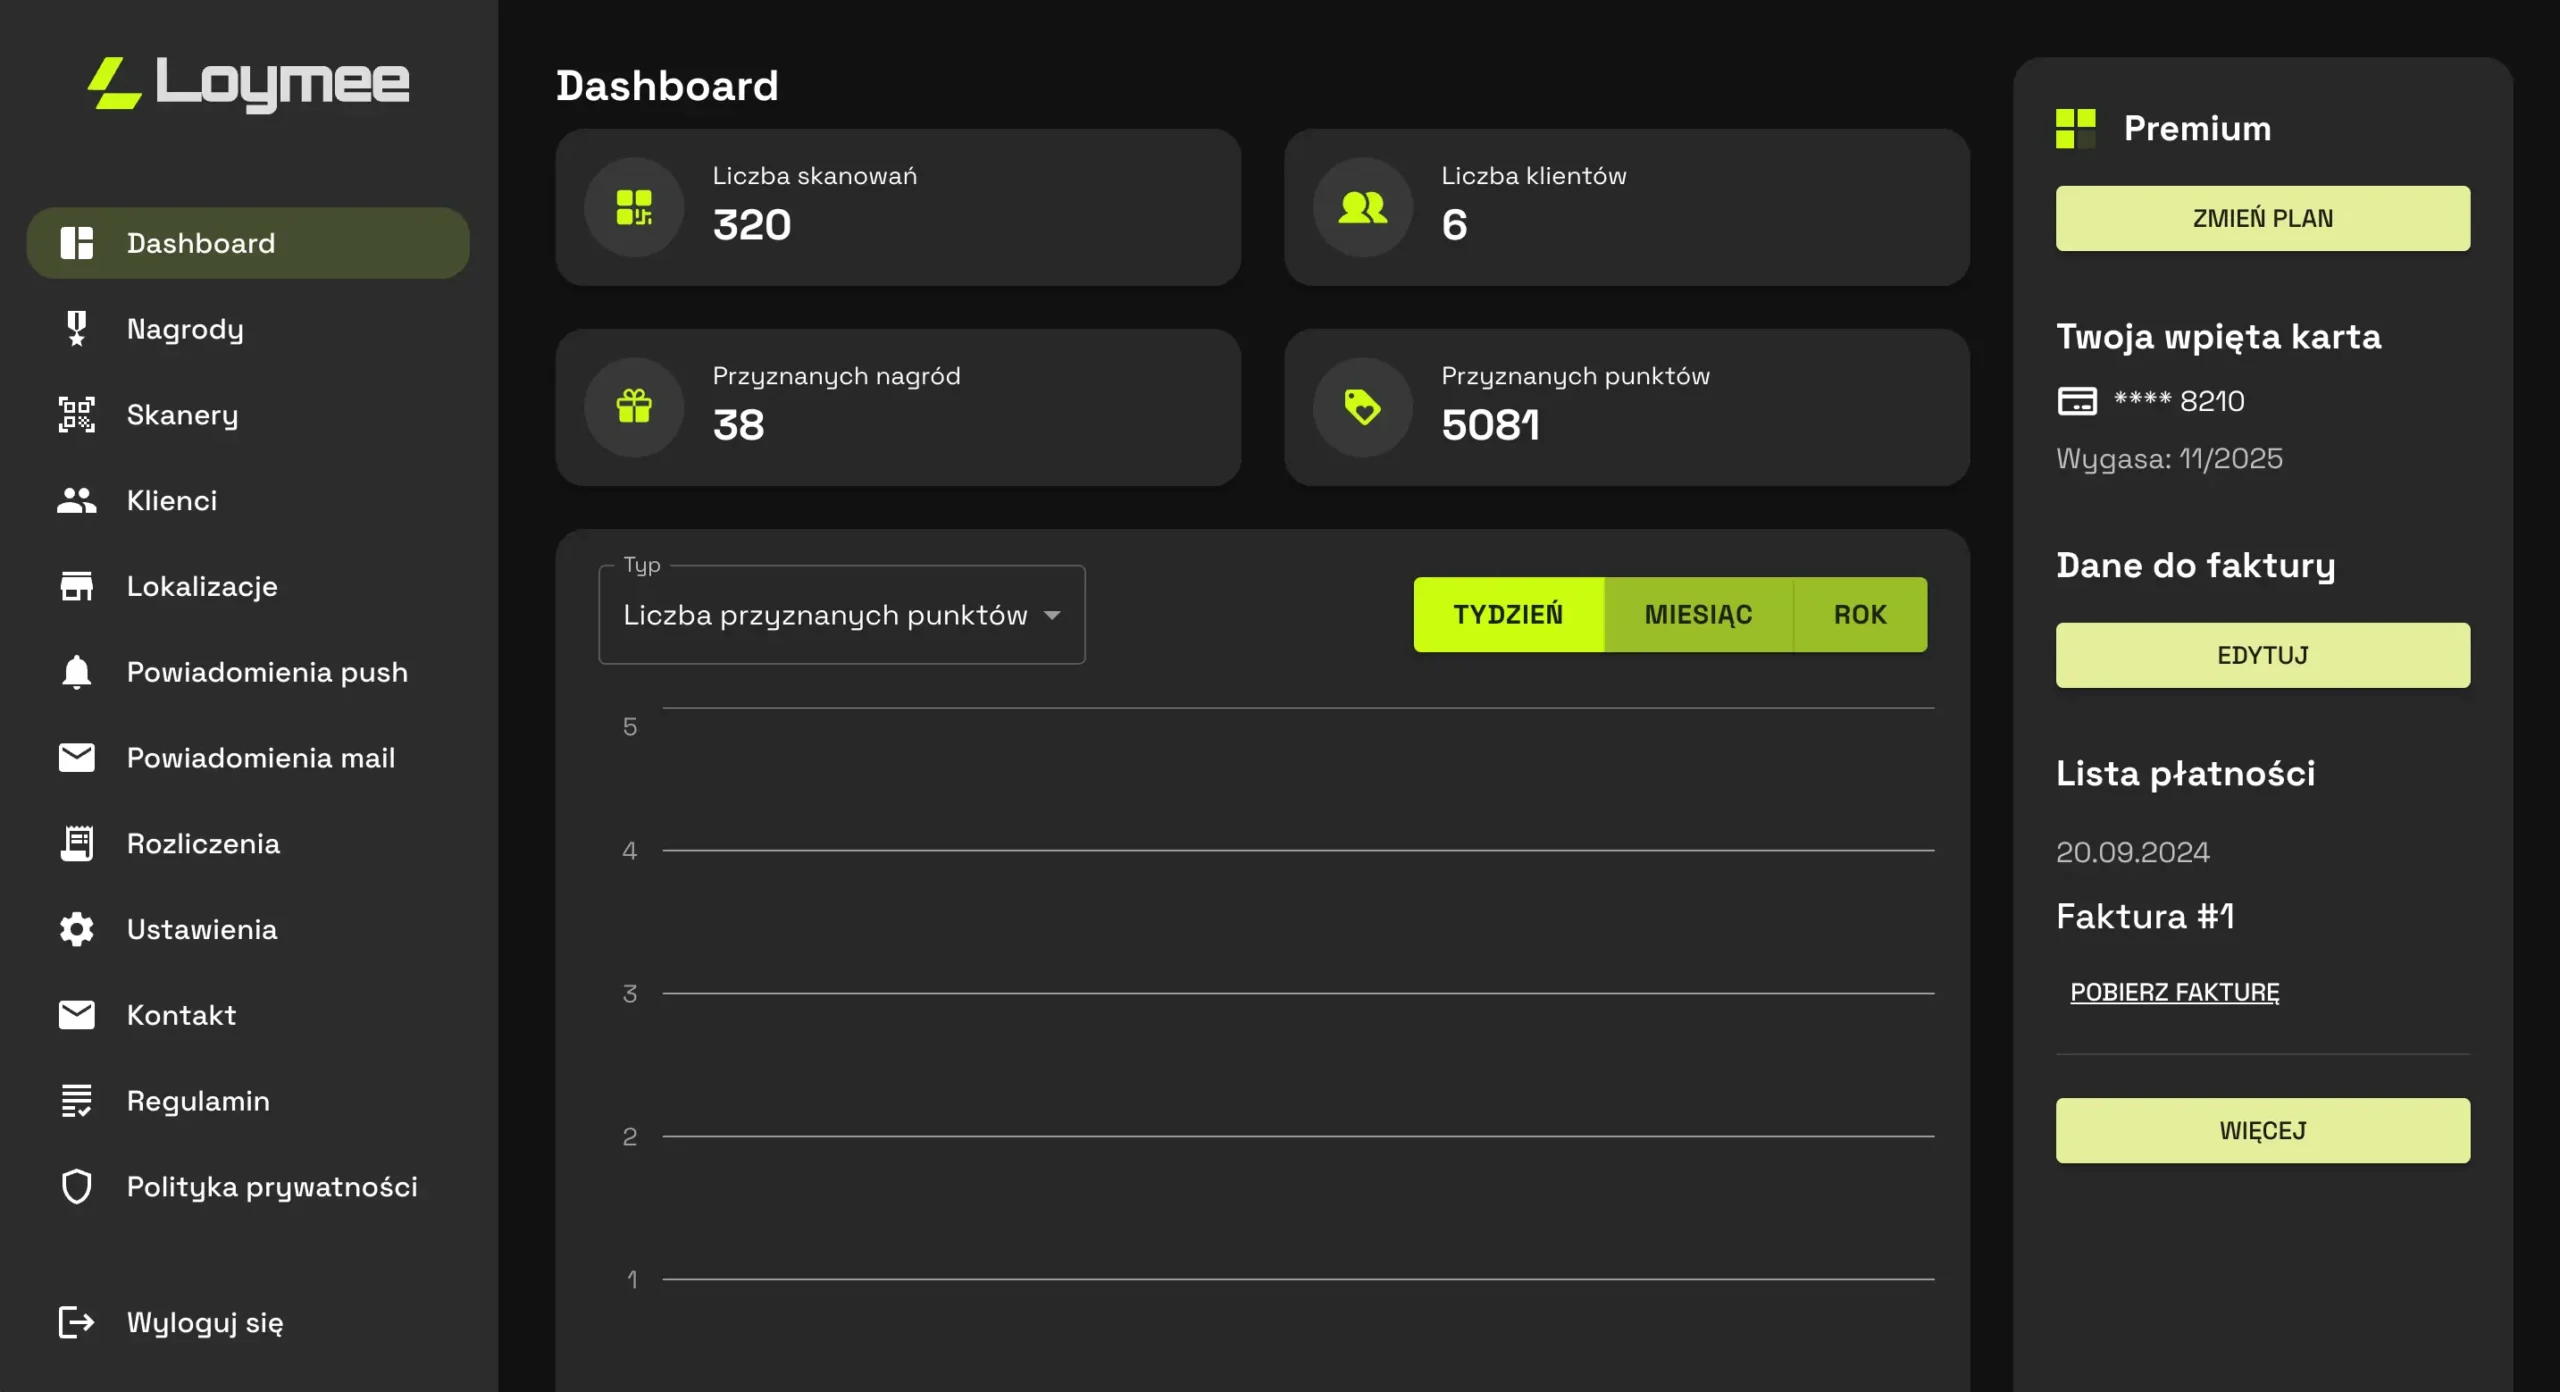Screen dimensions: 2560x1392
Task: Click the Ustawienia gear icon
Action: [76, 929]
